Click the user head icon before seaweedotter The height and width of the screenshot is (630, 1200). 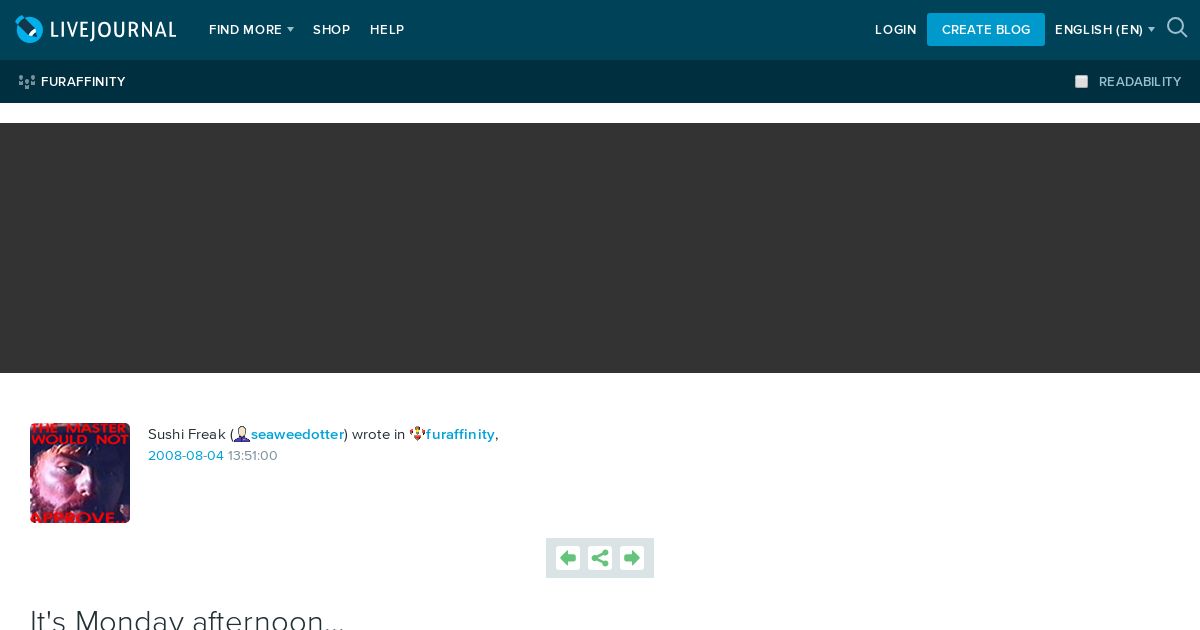pyautogui.click(x=242, y=434)
